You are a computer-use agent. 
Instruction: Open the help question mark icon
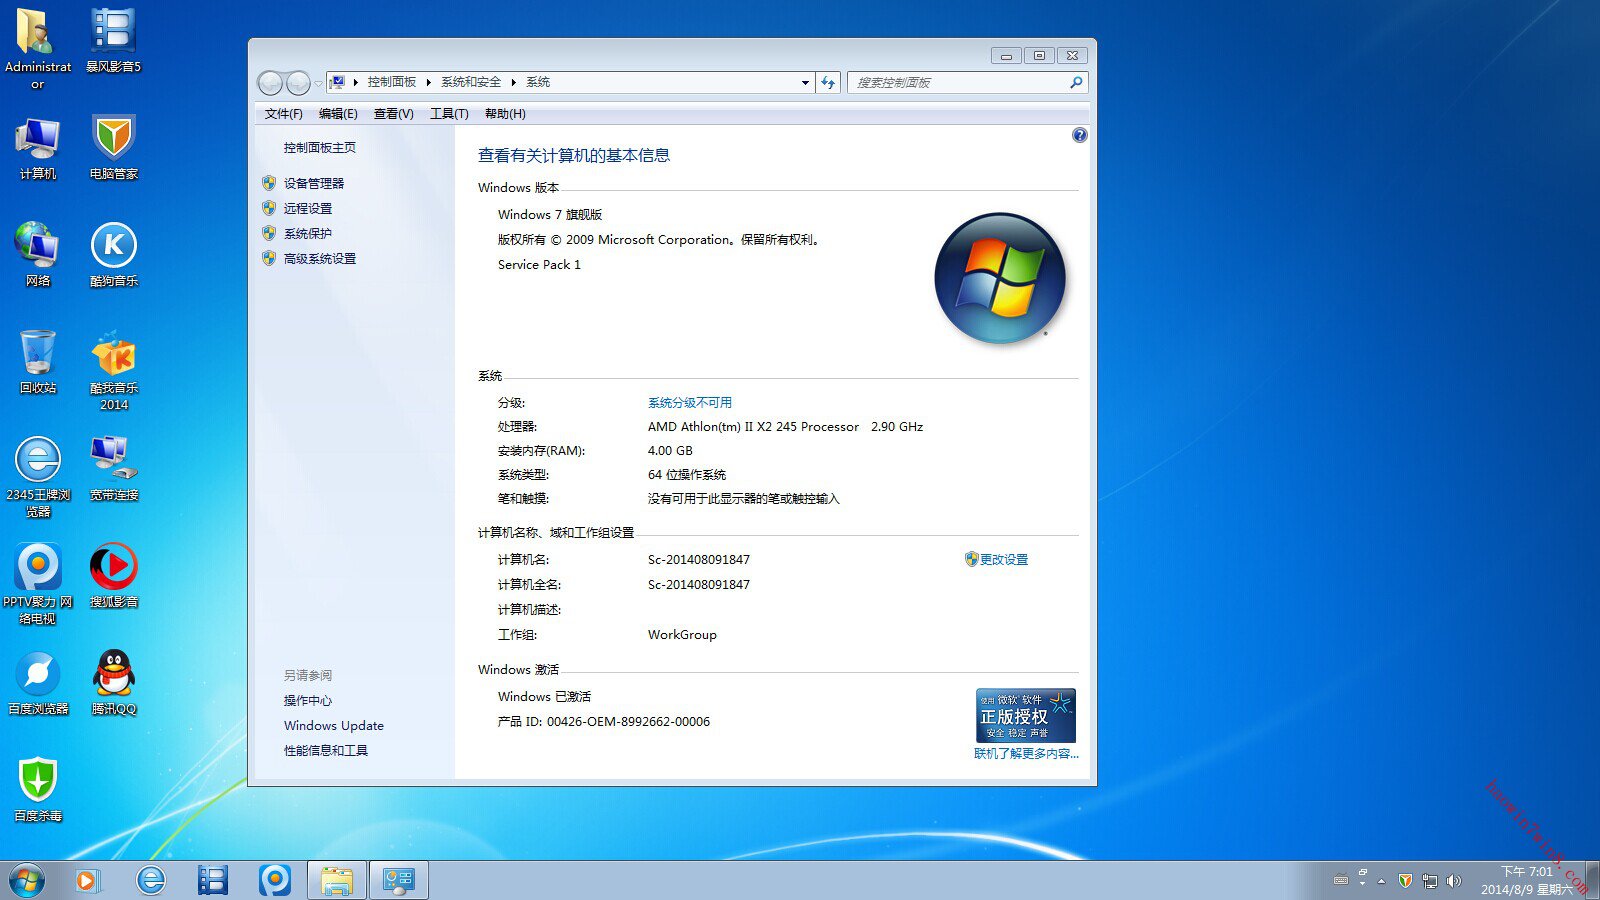pyautogui.click(x=1079, y=135)
